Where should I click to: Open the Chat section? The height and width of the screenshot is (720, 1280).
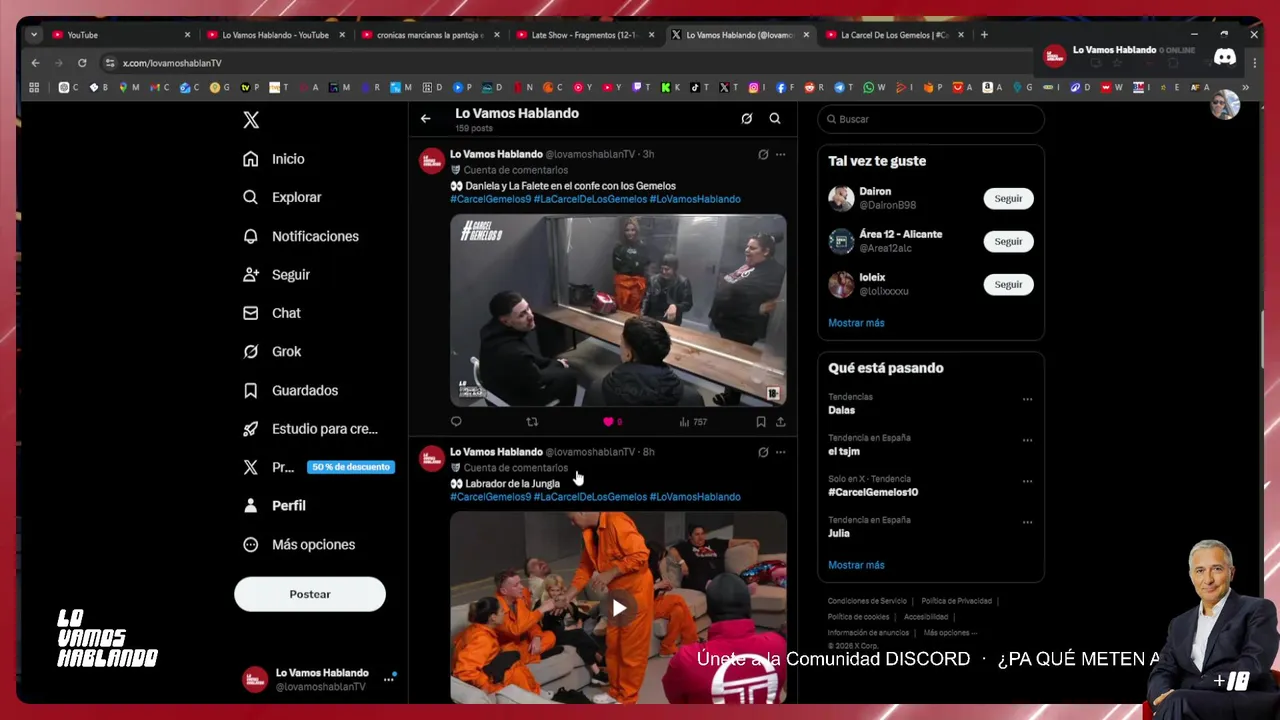pos(272,313)
